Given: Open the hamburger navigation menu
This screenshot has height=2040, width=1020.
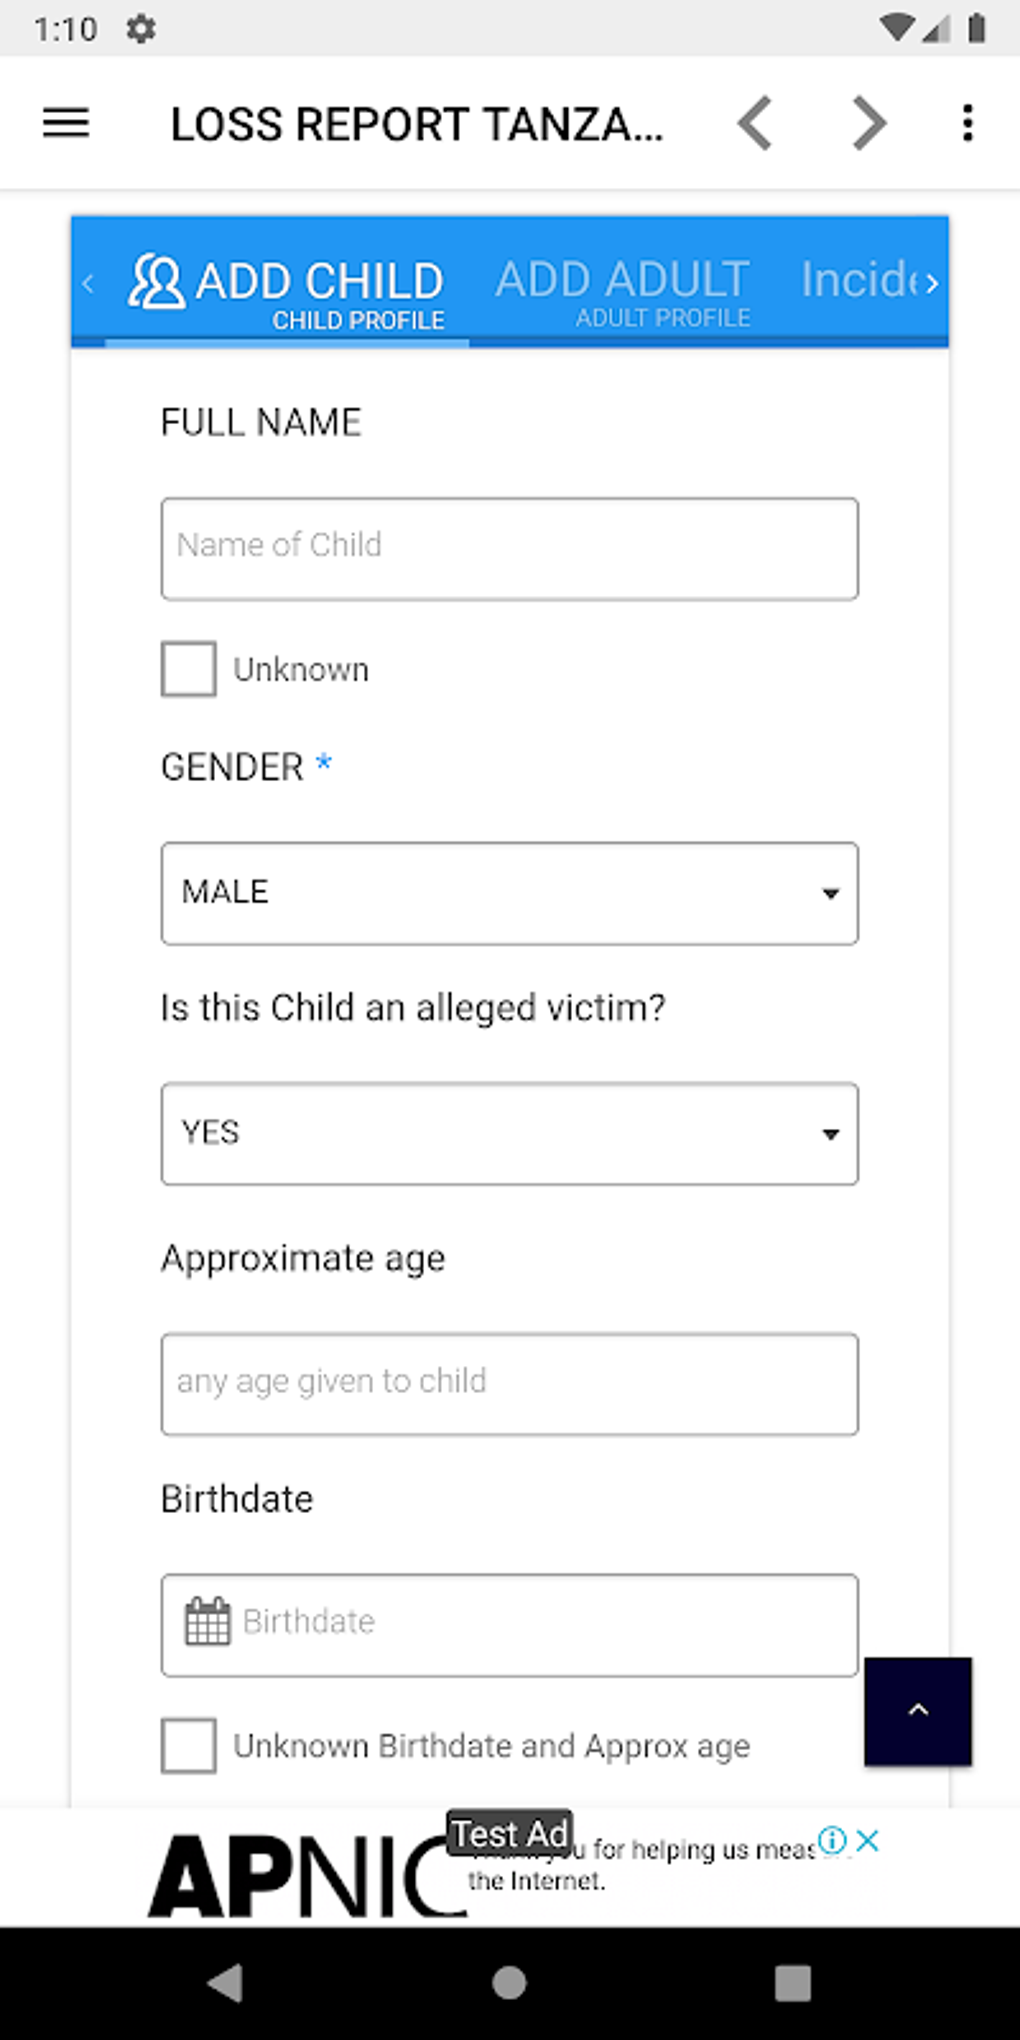Looking at the screenshot, I should point(66,123).
